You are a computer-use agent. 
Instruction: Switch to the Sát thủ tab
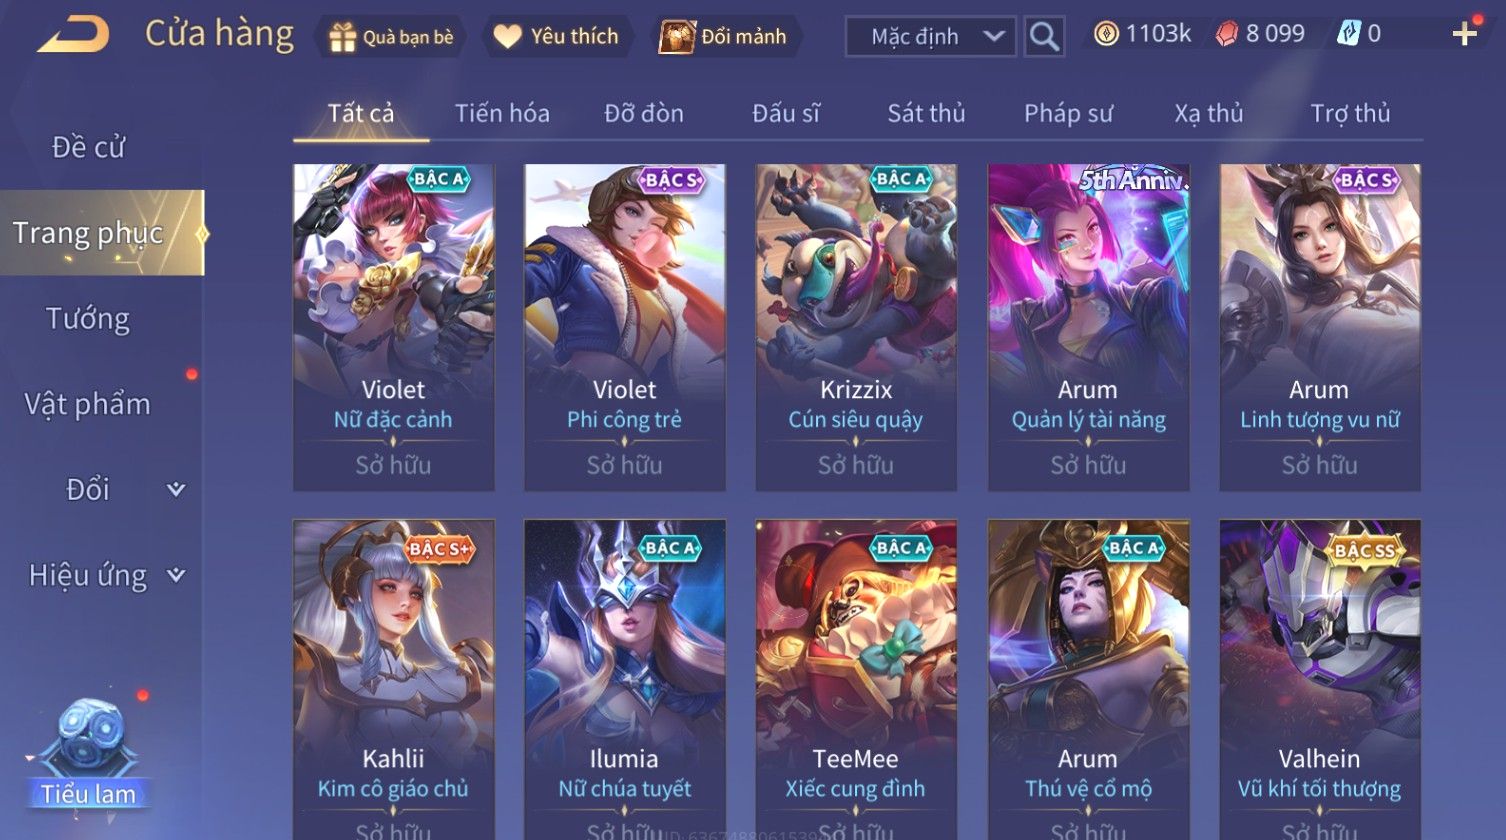click(x=926, y=114)
